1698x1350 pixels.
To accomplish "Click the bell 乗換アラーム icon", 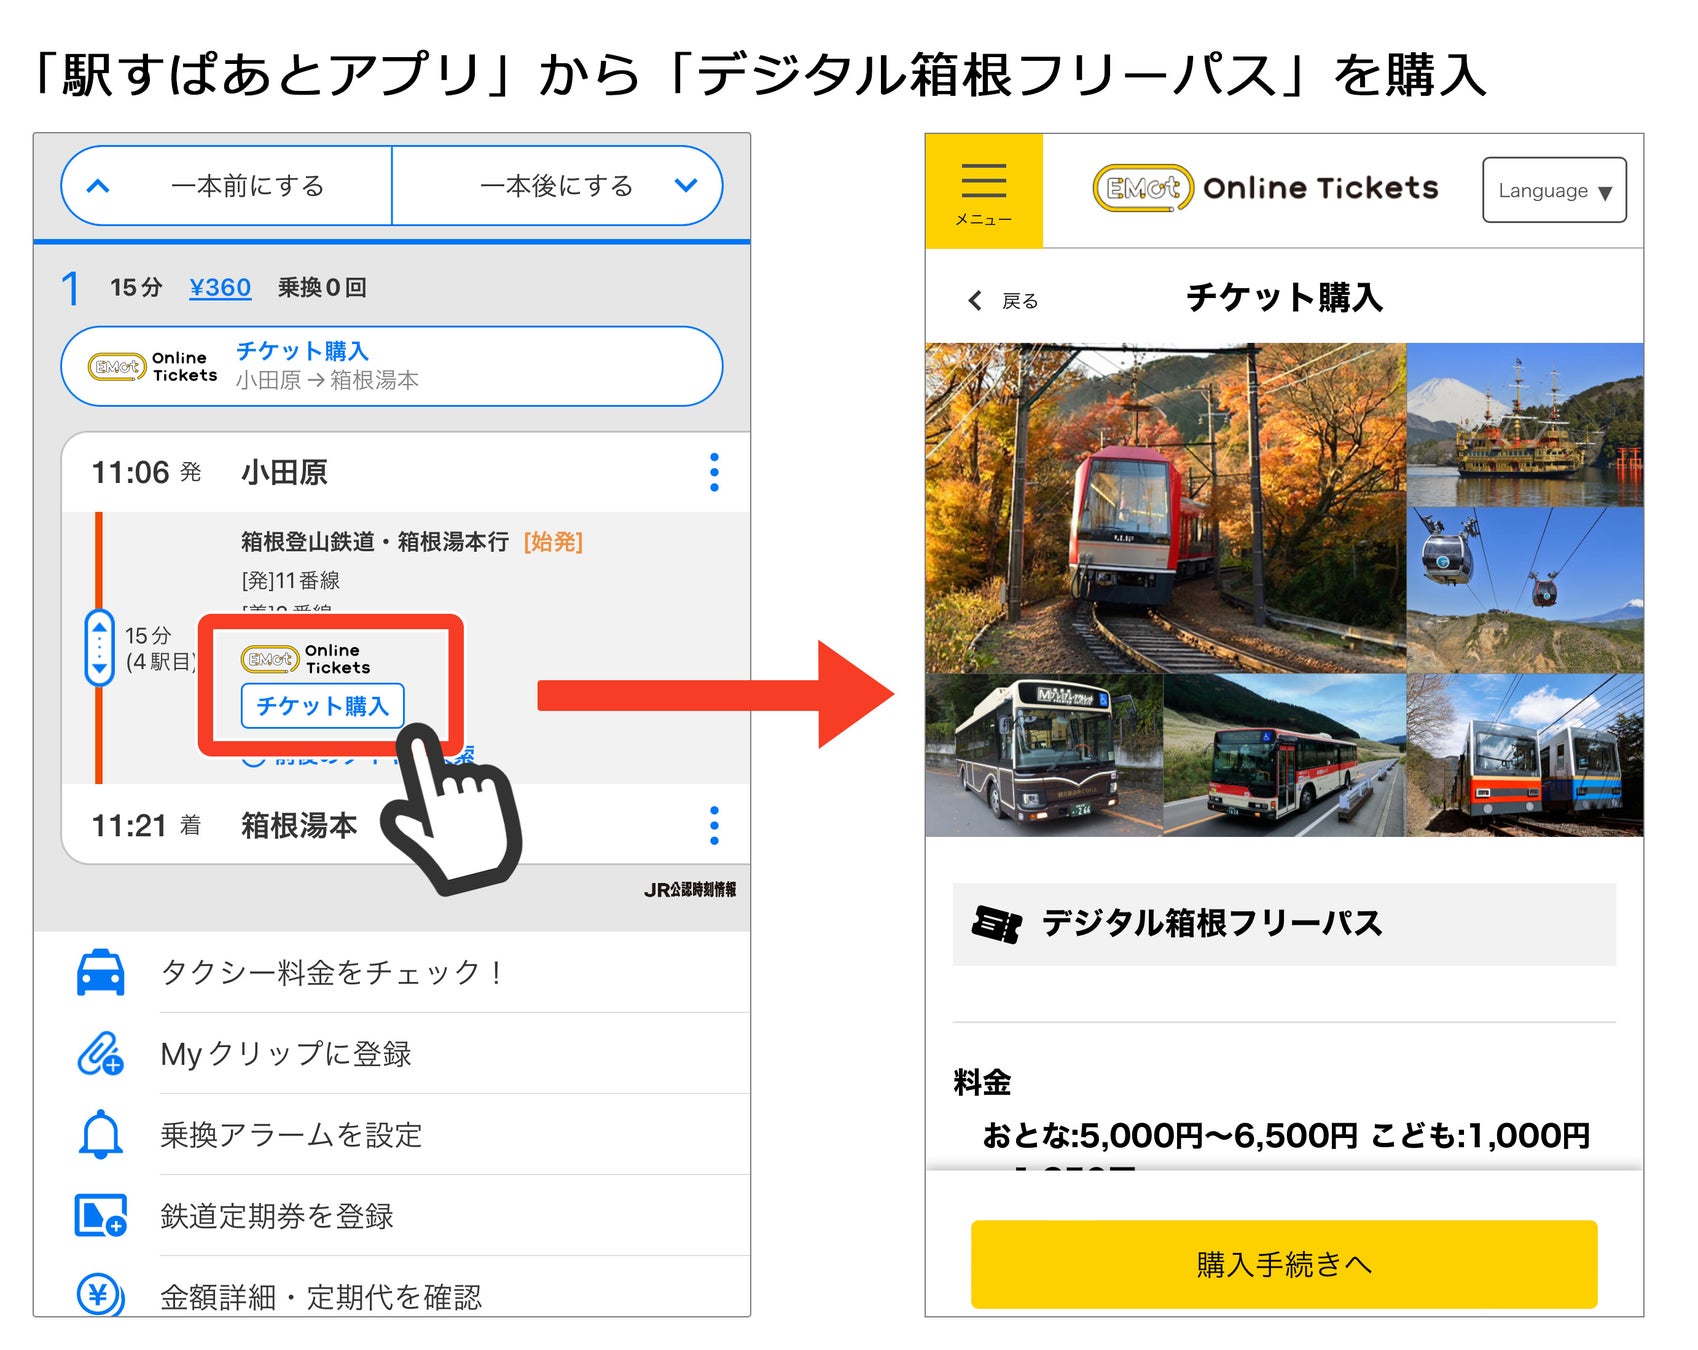I will [x=101, y=1135].
